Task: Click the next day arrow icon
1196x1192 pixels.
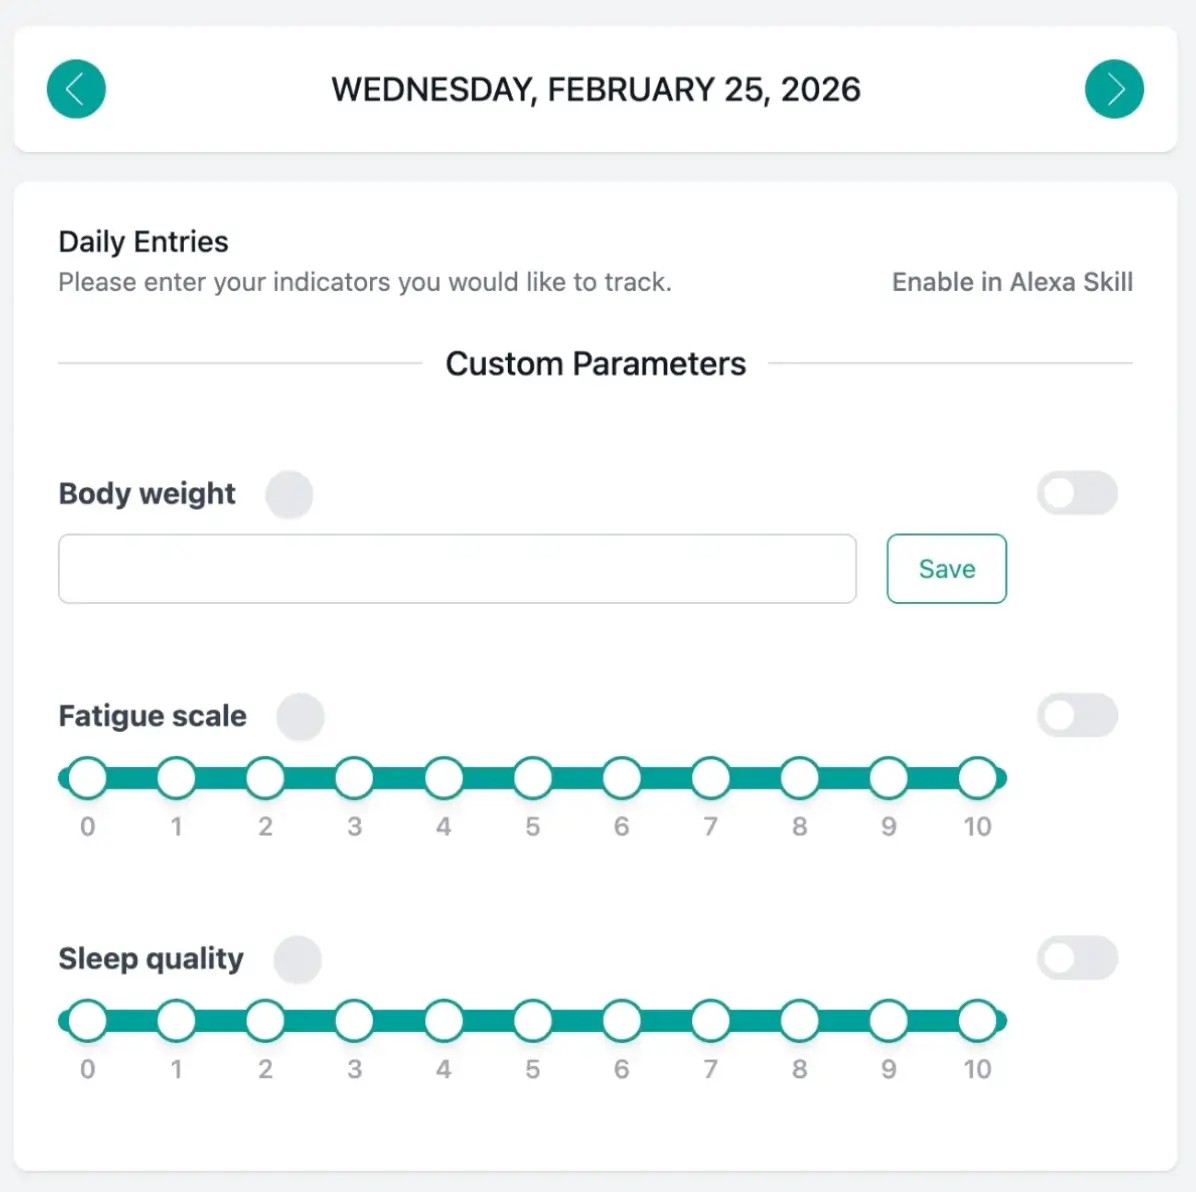Action: coord(1114,89)
